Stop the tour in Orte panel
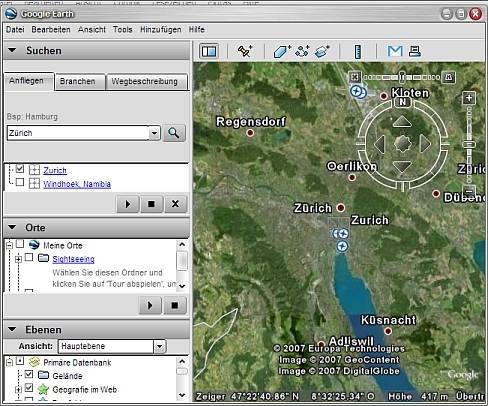This screenshot has width=488, height=406. coord(174,305)
